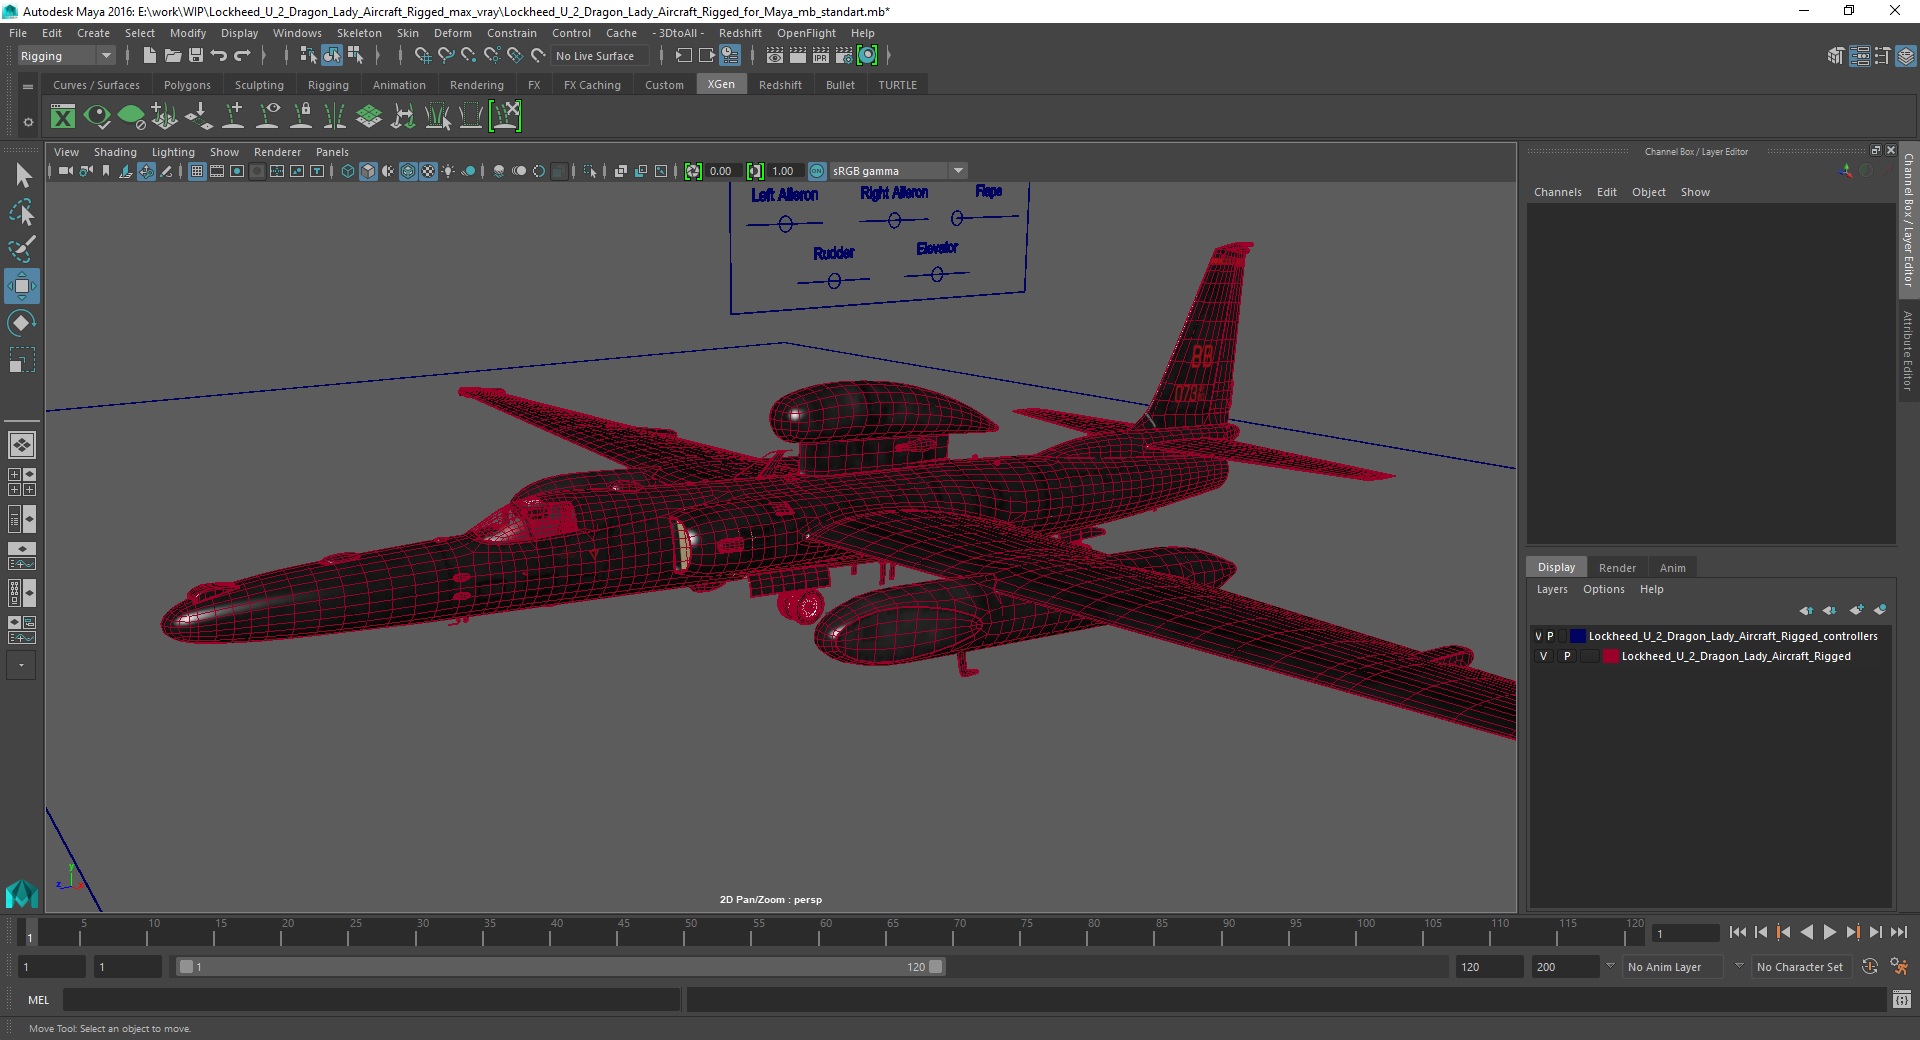Click the IPR render icon
This screenshot has width=1920, height=1040.
pyautogui.click(x=821, y=56)
